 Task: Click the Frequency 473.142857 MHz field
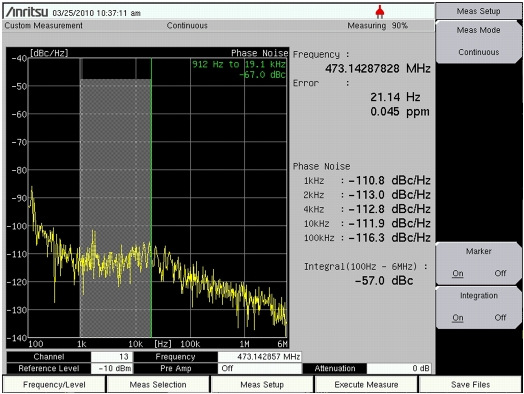[259, 357]
